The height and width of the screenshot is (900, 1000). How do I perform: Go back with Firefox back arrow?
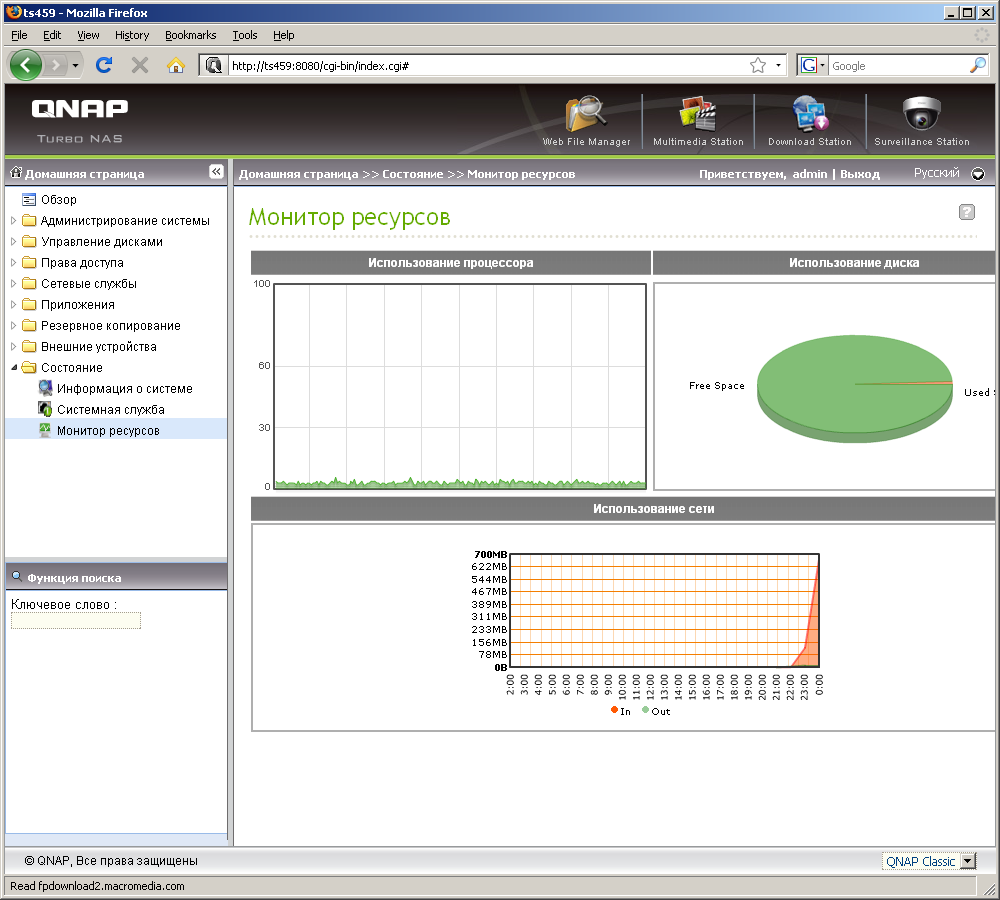coord(26,65)
